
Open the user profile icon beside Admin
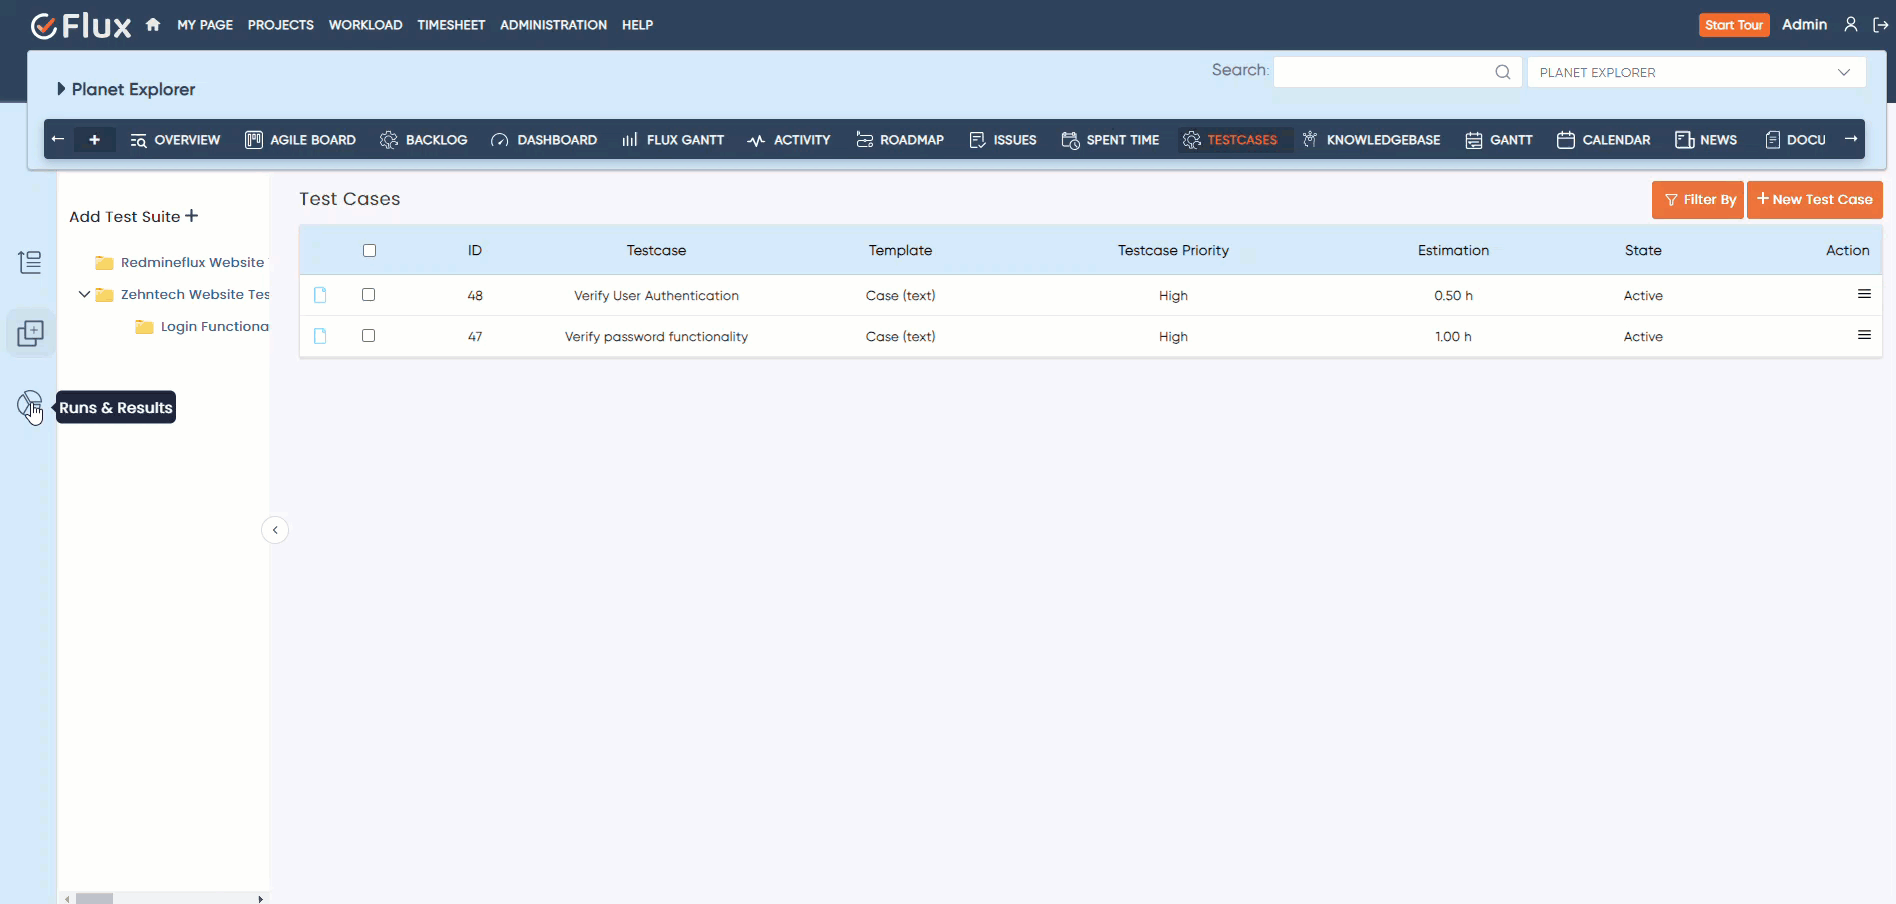click(1851, 25)
